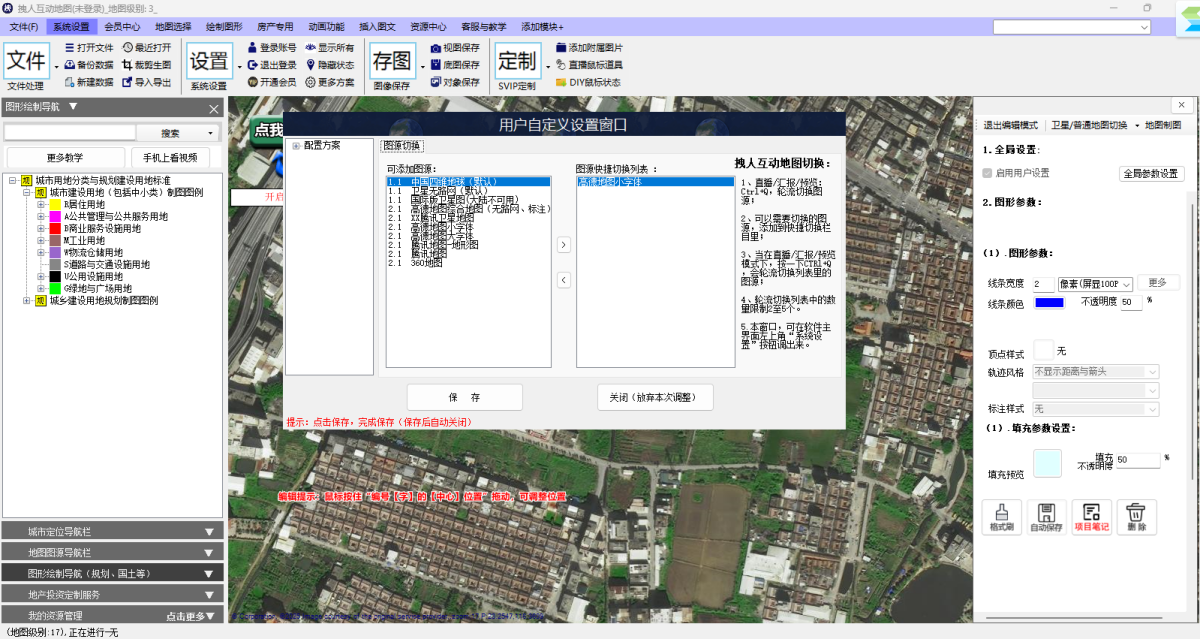The width and height of the screenshot is (1200, 639).
Task: Select 卫星无路网 (默认) in source list
Action: [440, 190]
